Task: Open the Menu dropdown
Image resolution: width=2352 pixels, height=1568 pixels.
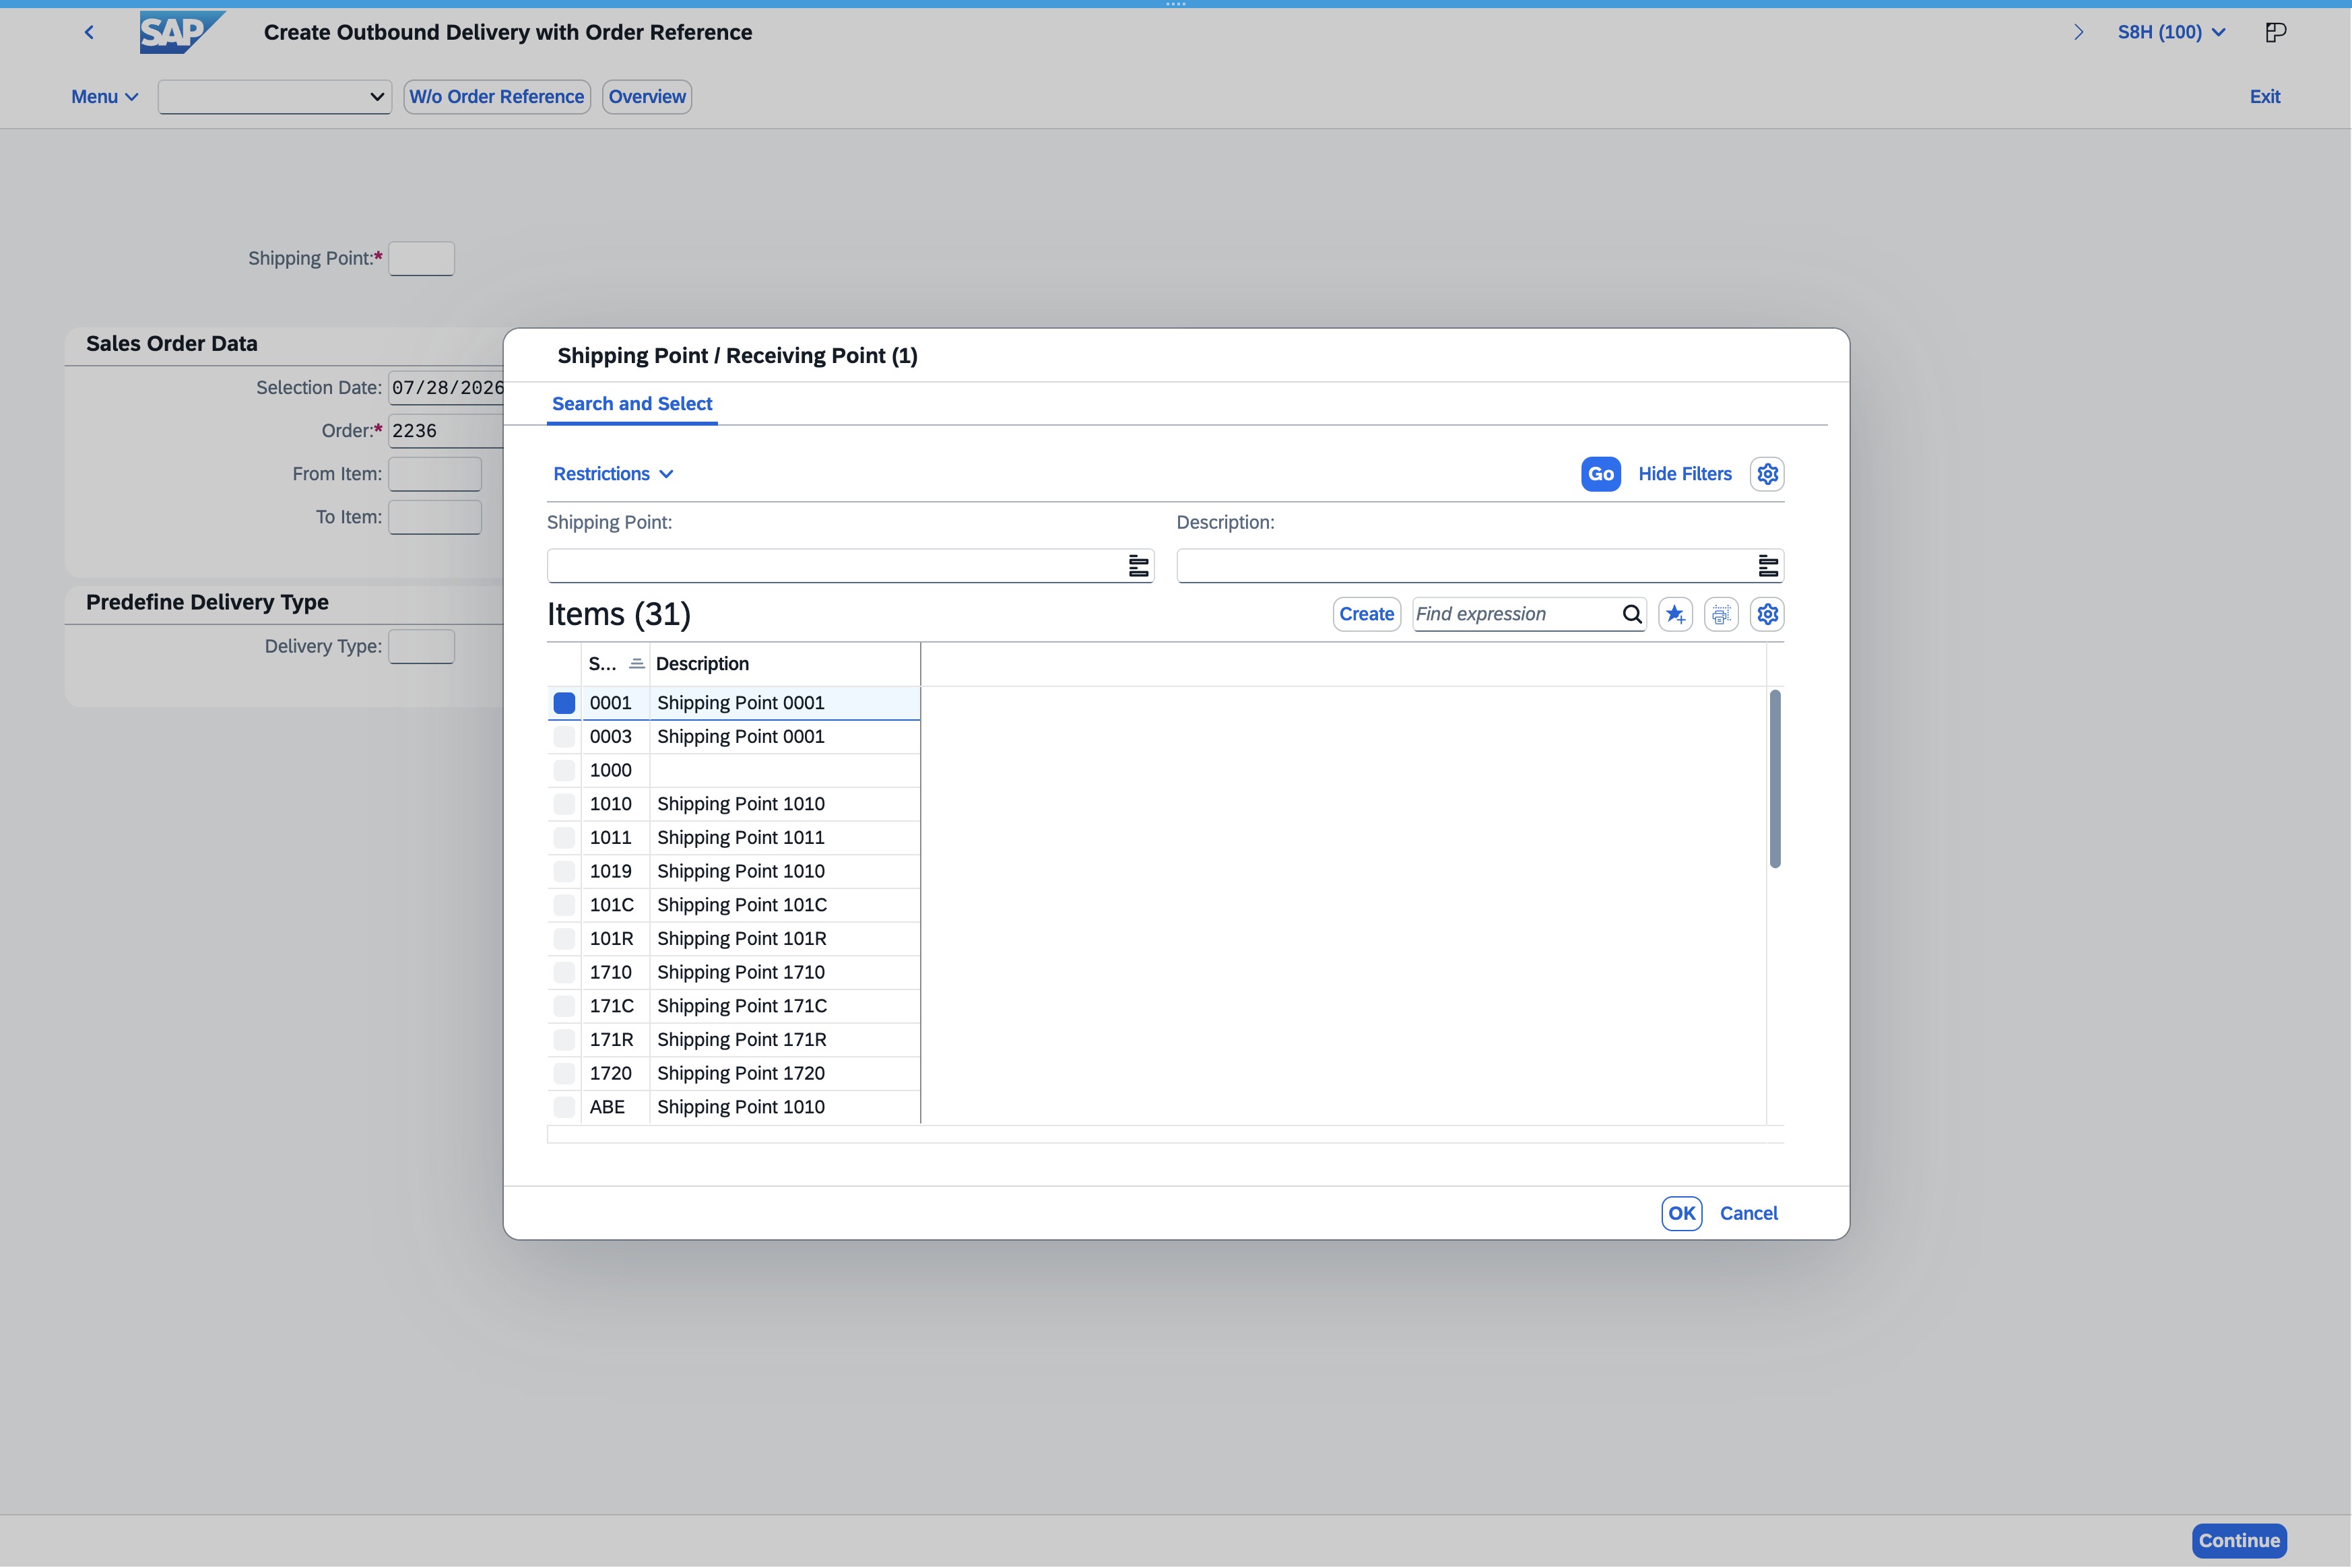Action: click(104, 97)
